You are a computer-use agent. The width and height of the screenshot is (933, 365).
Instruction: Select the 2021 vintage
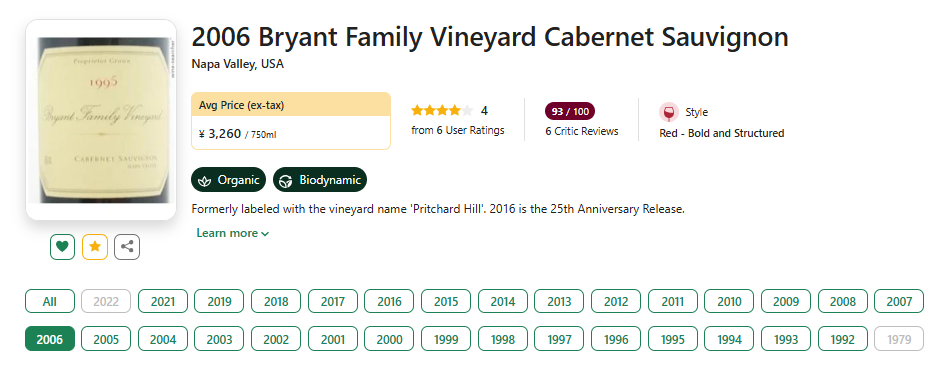(x=163, y=301)
